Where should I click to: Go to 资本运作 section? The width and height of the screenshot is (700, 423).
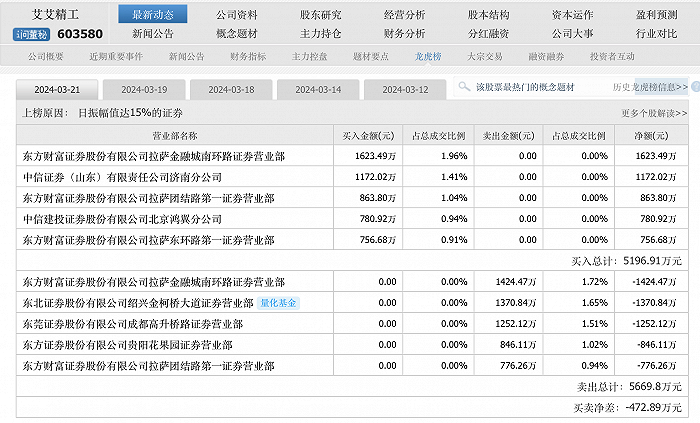572,15
